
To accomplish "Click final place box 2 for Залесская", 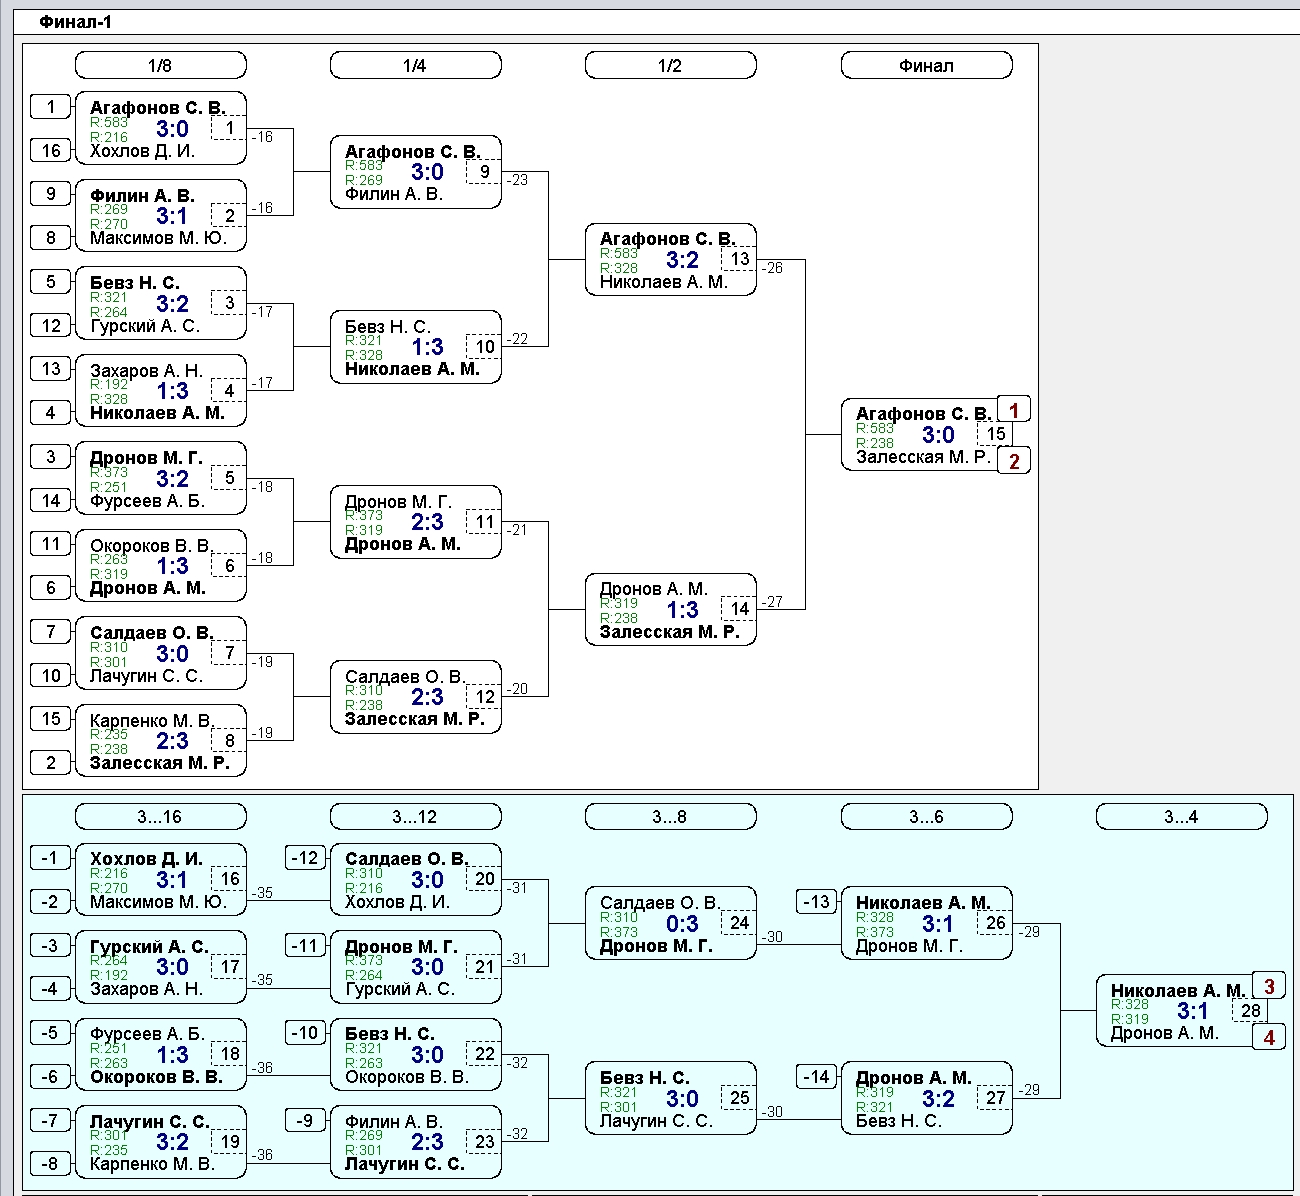I will click(x=1014, y=461).
